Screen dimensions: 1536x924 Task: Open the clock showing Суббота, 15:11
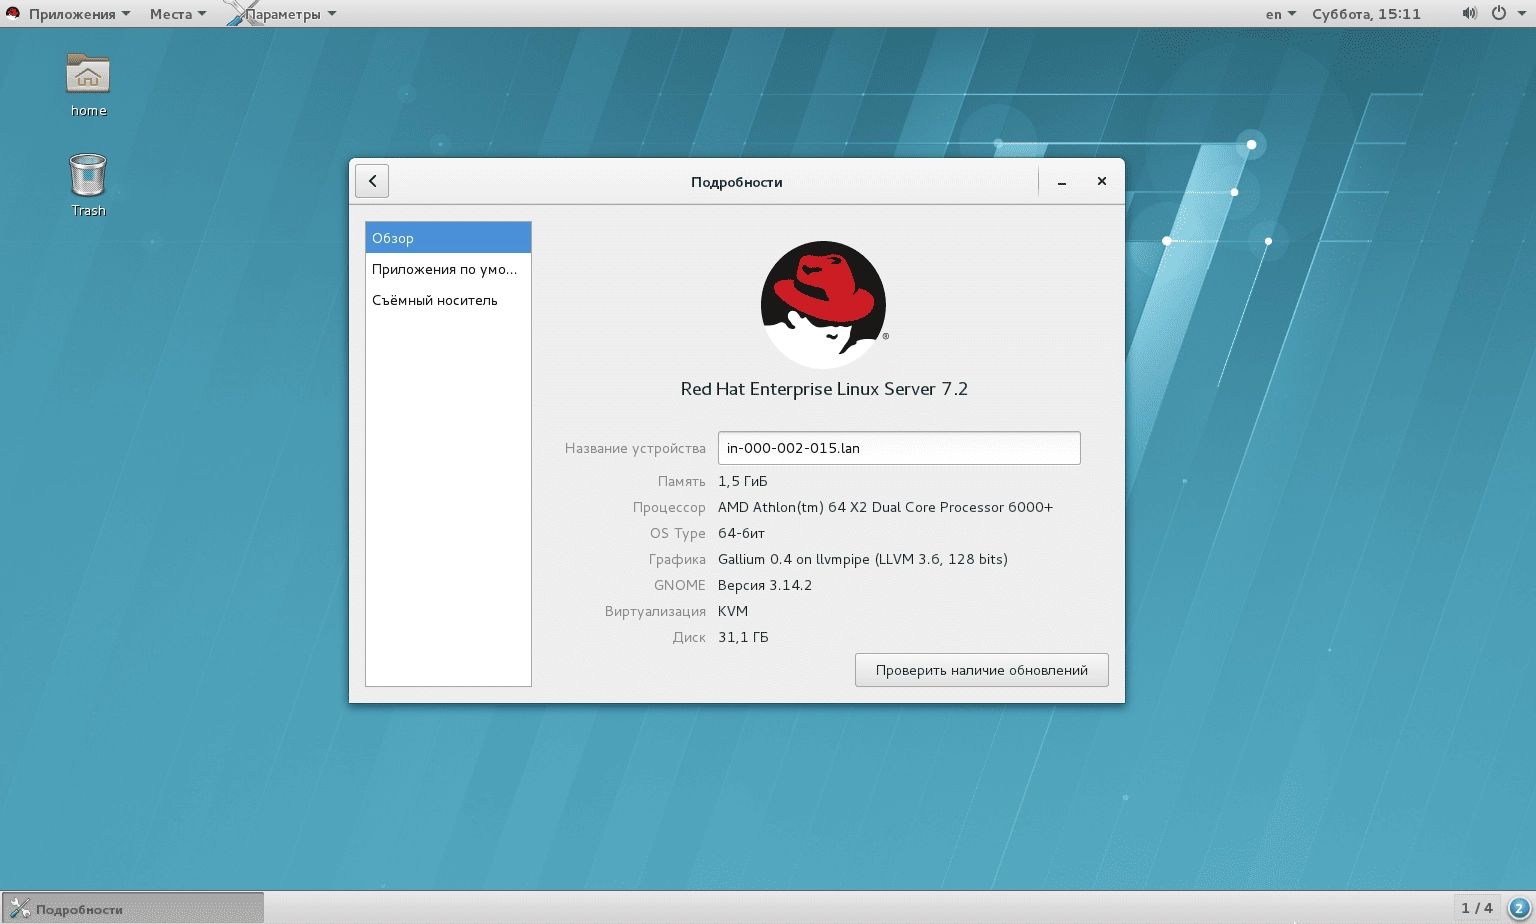[x=1366, y=14]
